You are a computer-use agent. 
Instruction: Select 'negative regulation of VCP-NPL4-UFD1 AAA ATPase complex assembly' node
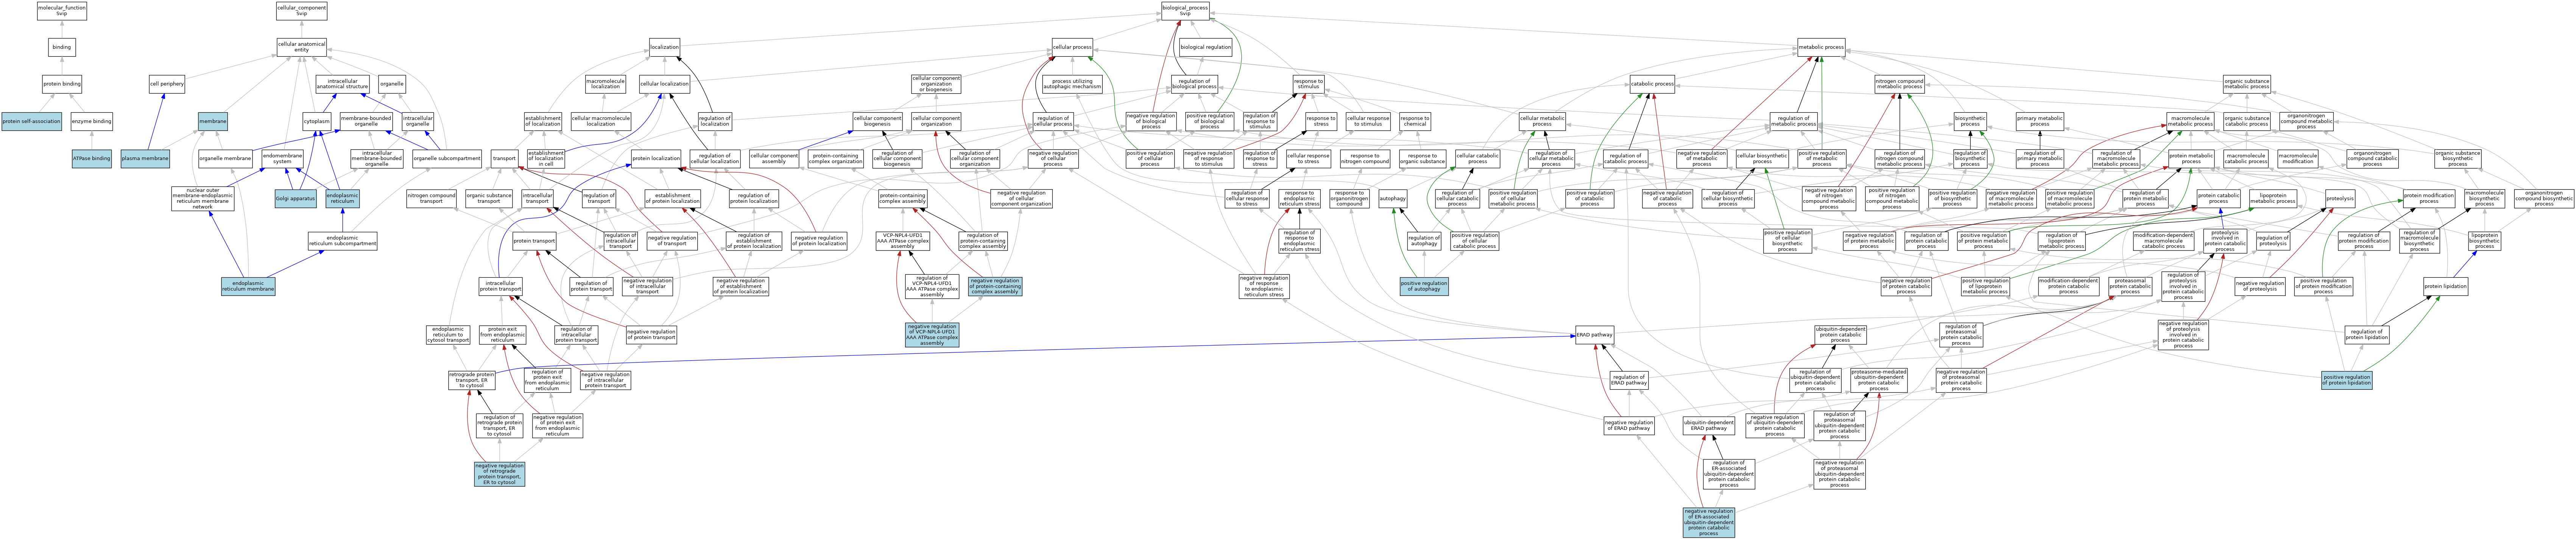click(932, 334)
